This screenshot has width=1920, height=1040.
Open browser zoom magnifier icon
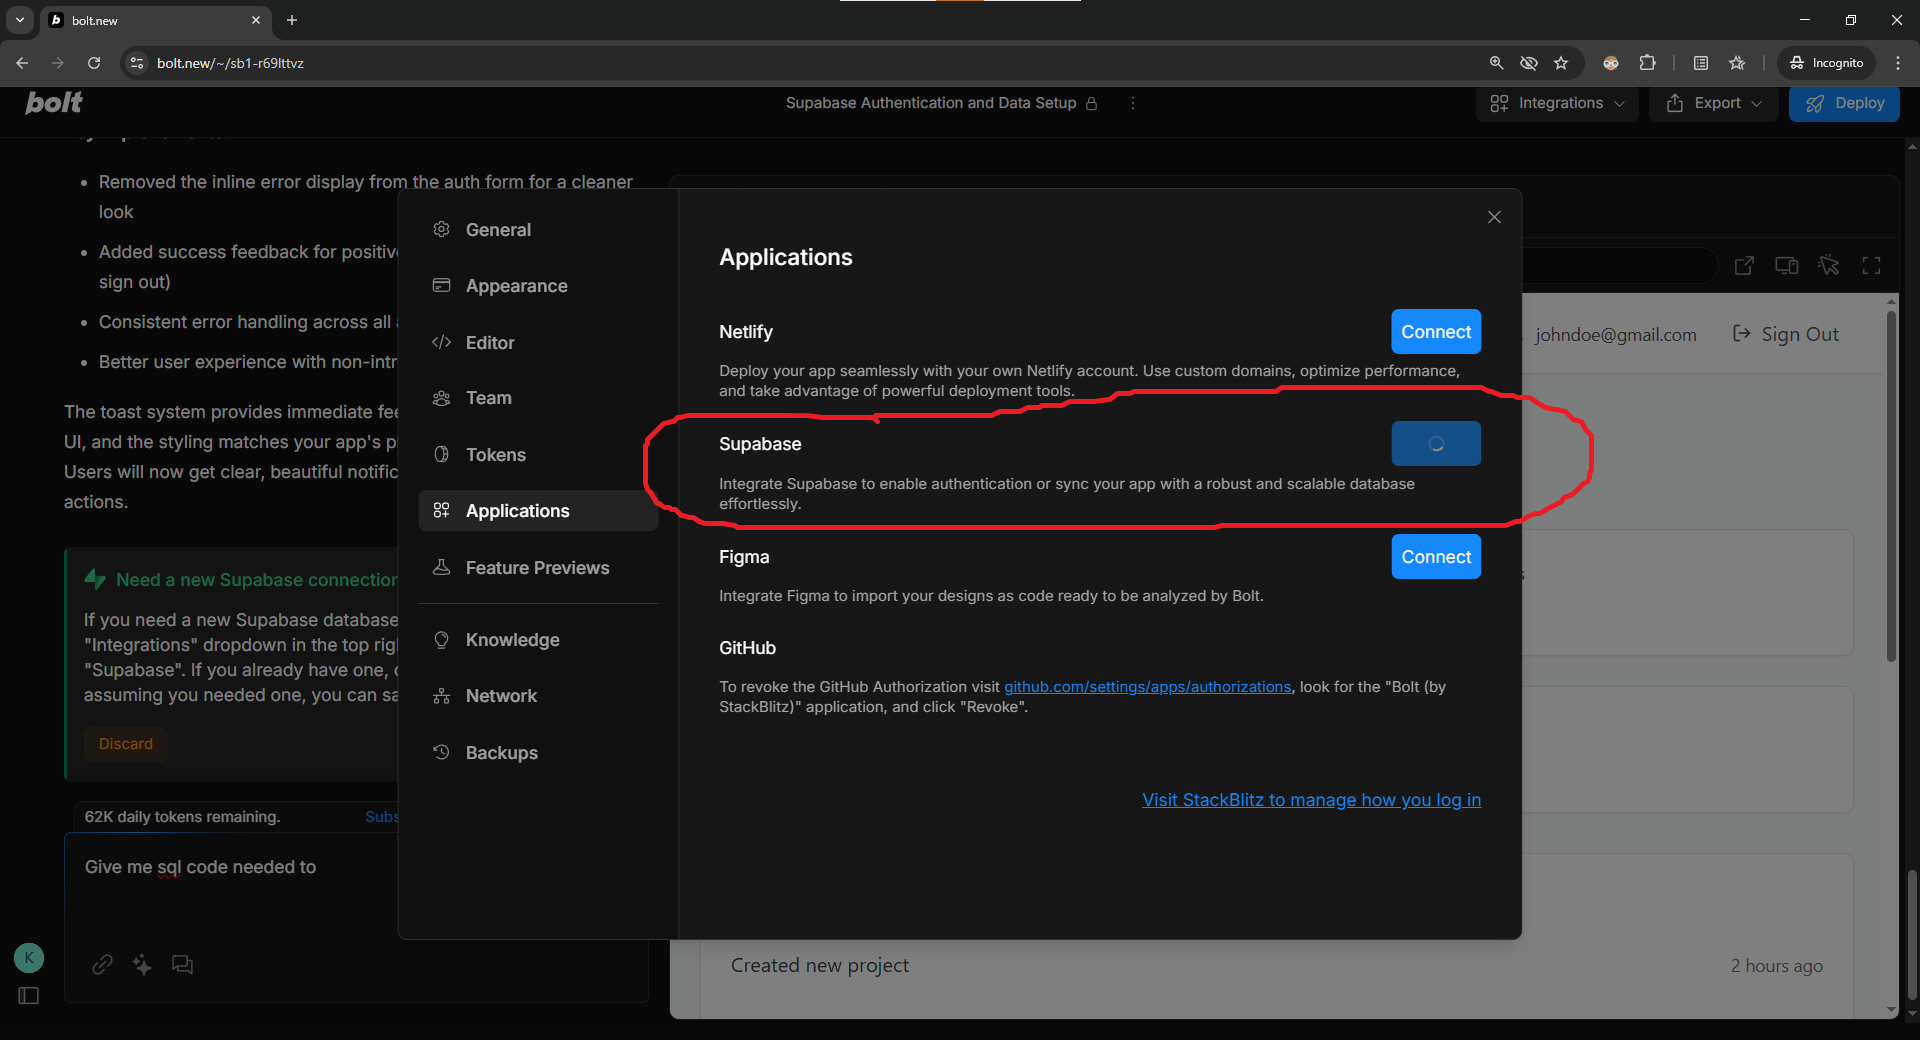1496,62
